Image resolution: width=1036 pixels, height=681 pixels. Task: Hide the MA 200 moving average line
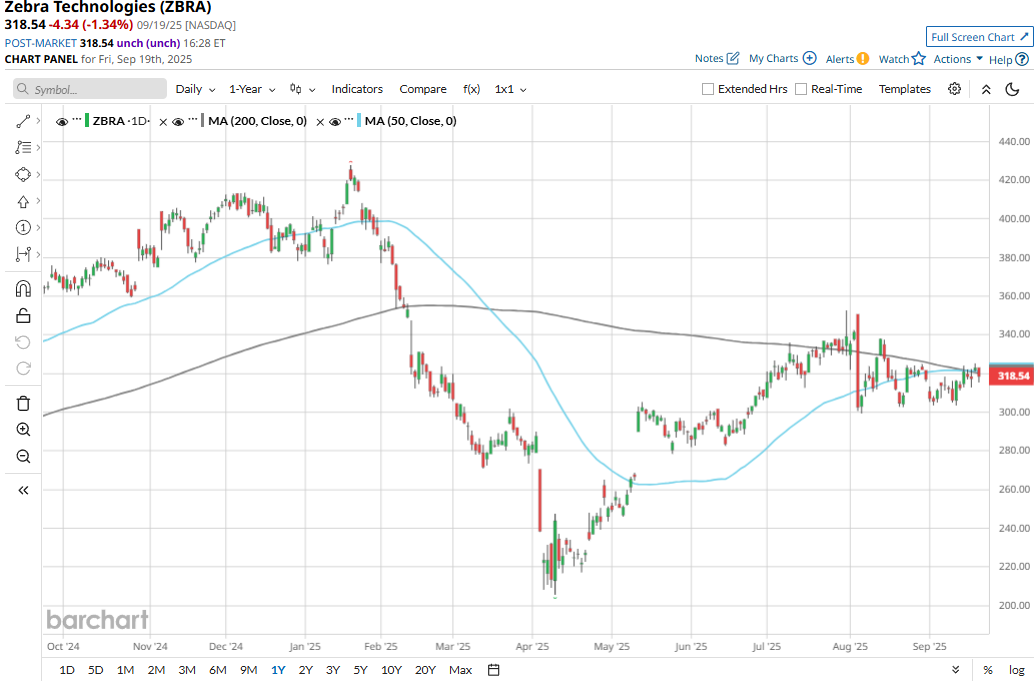(178, 122)
